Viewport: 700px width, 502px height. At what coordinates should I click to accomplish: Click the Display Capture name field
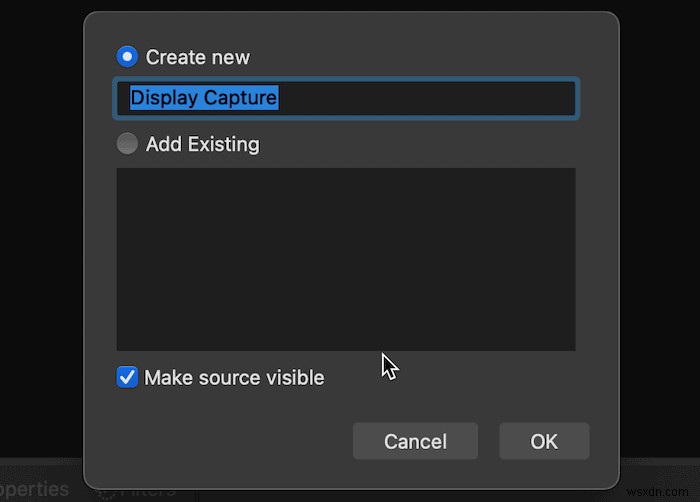click(x=345, y=98)
